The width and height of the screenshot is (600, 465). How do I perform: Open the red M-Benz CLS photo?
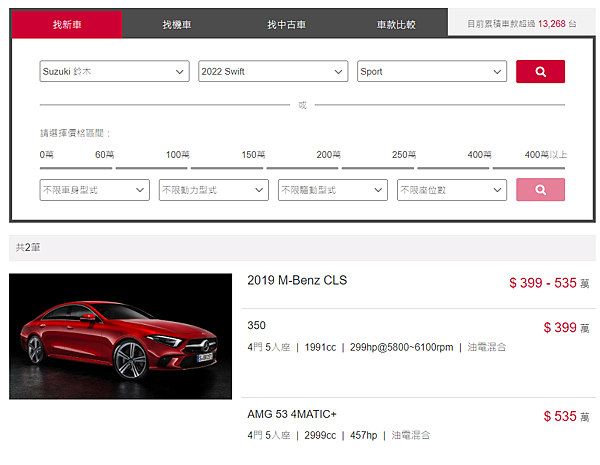click(x=121, y=336)
